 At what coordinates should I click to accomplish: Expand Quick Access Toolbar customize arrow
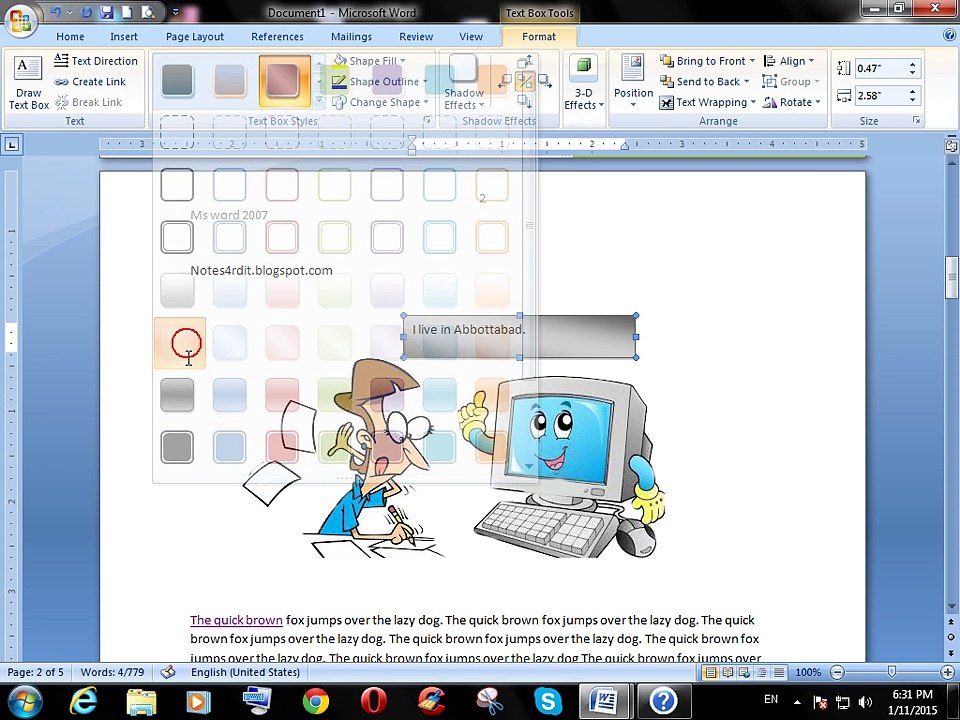pyautogui.click(x=176, y=12)
